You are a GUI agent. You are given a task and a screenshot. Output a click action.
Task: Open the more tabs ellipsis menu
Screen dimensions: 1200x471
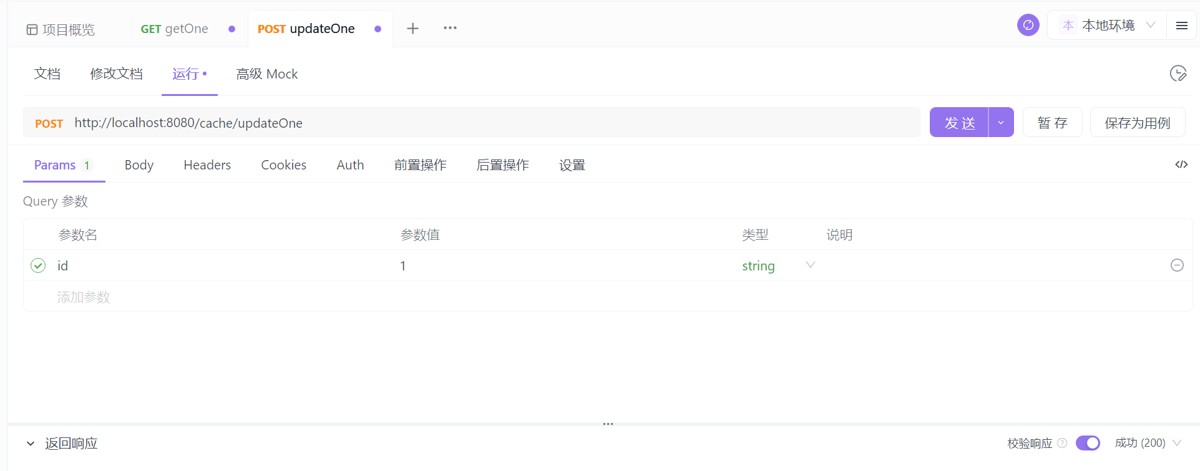[x=450, y=28]
